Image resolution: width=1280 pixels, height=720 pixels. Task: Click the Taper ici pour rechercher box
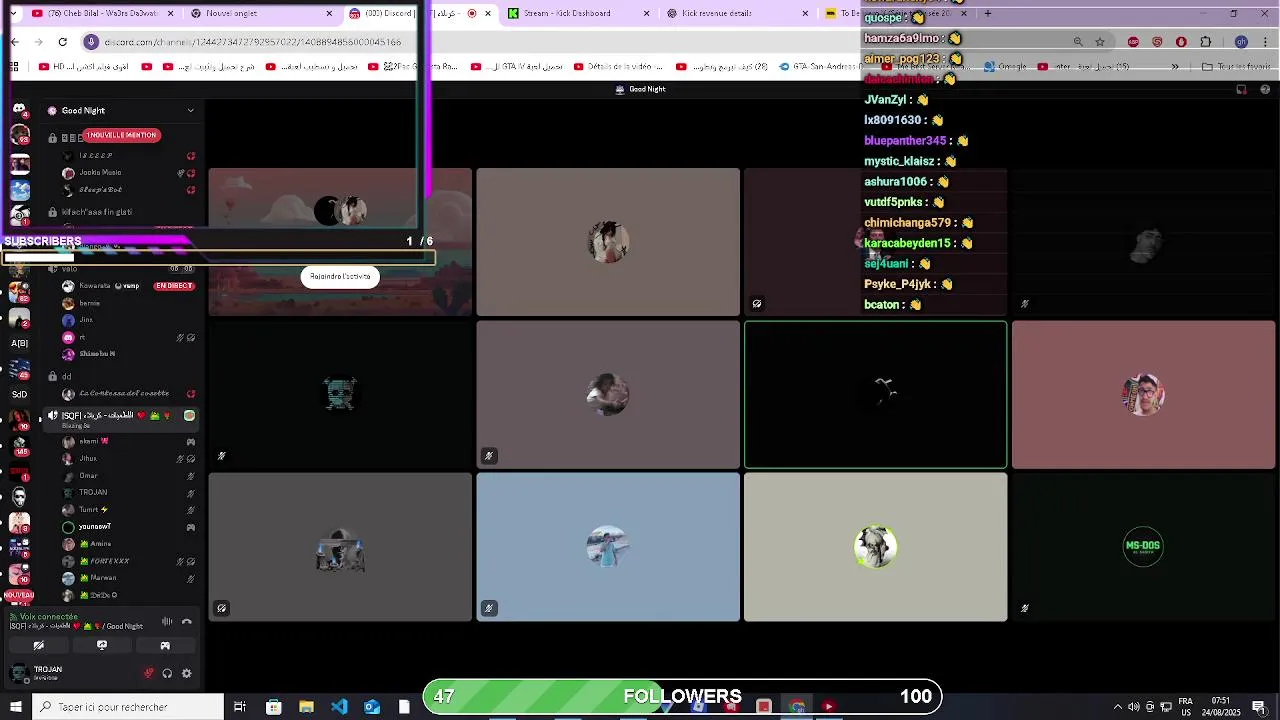(x=128, y=707)
